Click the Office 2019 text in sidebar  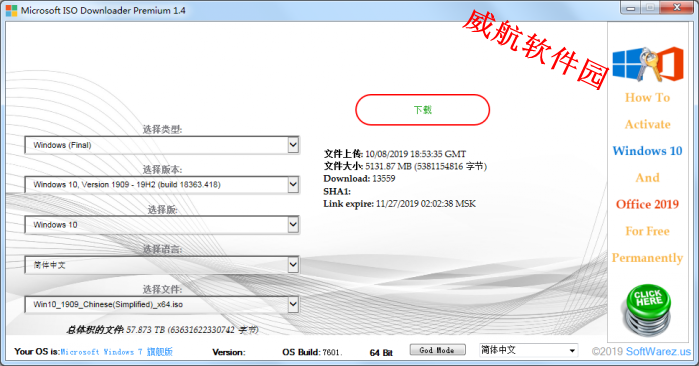[647, 204]
